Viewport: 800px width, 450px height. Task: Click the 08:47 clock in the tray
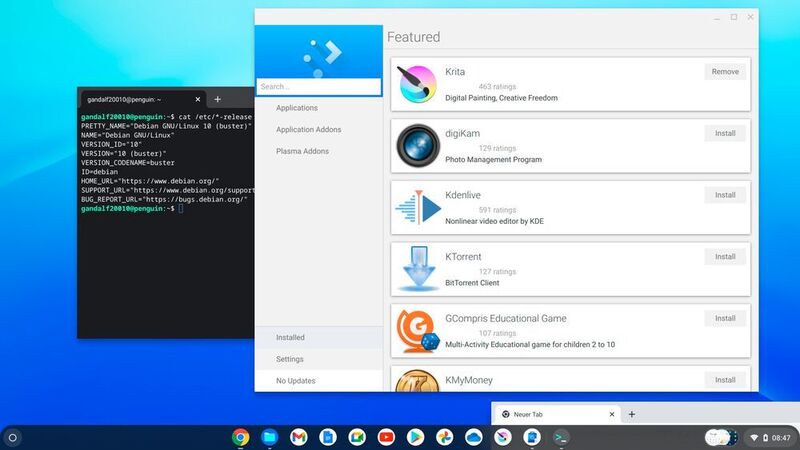[781, 438]
